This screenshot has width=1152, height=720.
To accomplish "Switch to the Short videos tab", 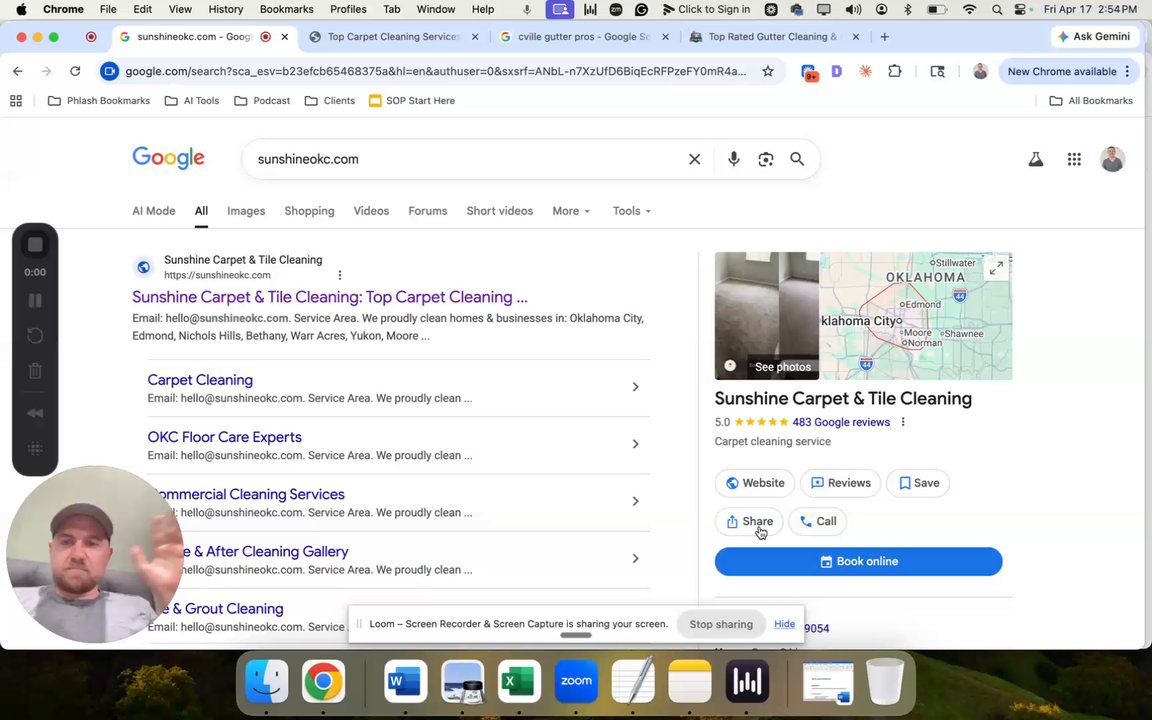I will coord(500,211).
